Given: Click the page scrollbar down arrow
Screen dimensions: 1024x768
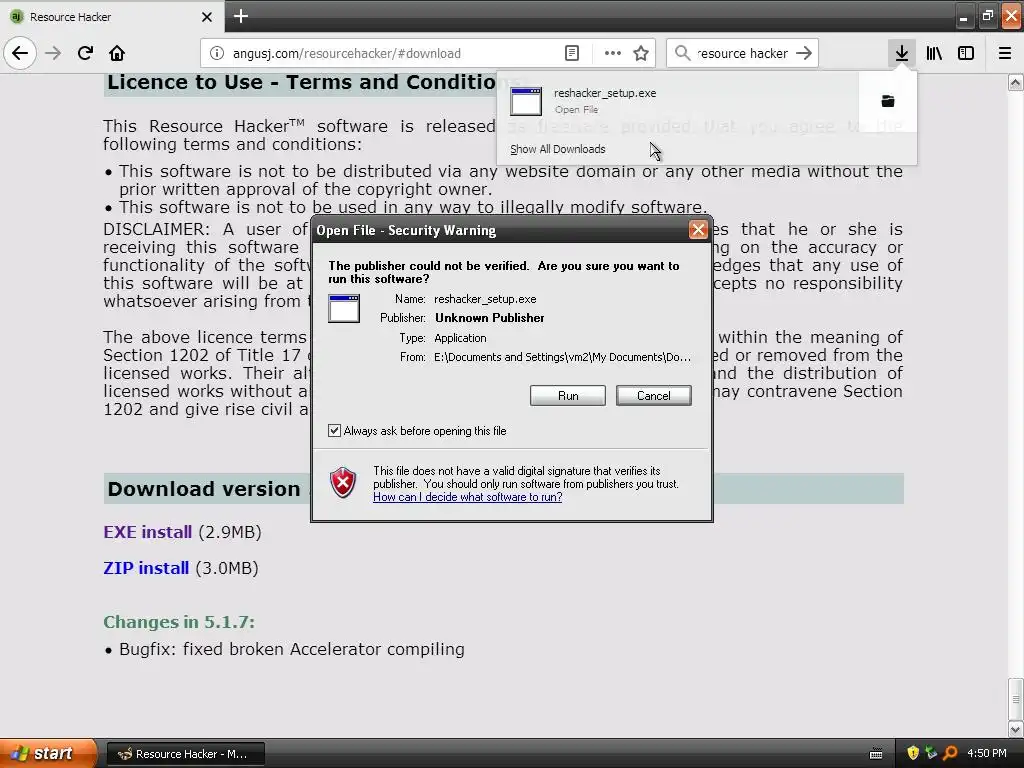Looking at the screenshot, I should point(1016,729).
